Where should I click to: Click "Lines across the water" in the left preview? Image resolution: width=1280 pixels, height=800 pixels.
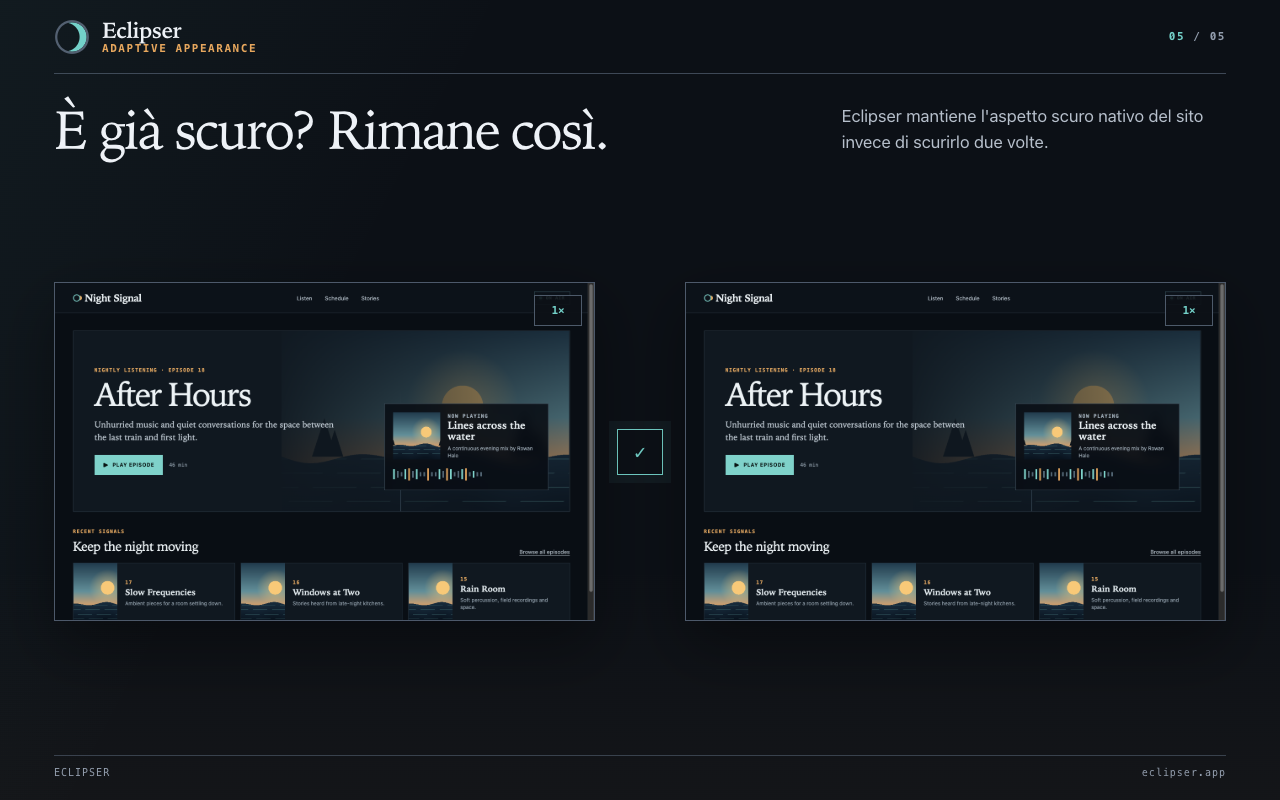(x=487, y=431)
